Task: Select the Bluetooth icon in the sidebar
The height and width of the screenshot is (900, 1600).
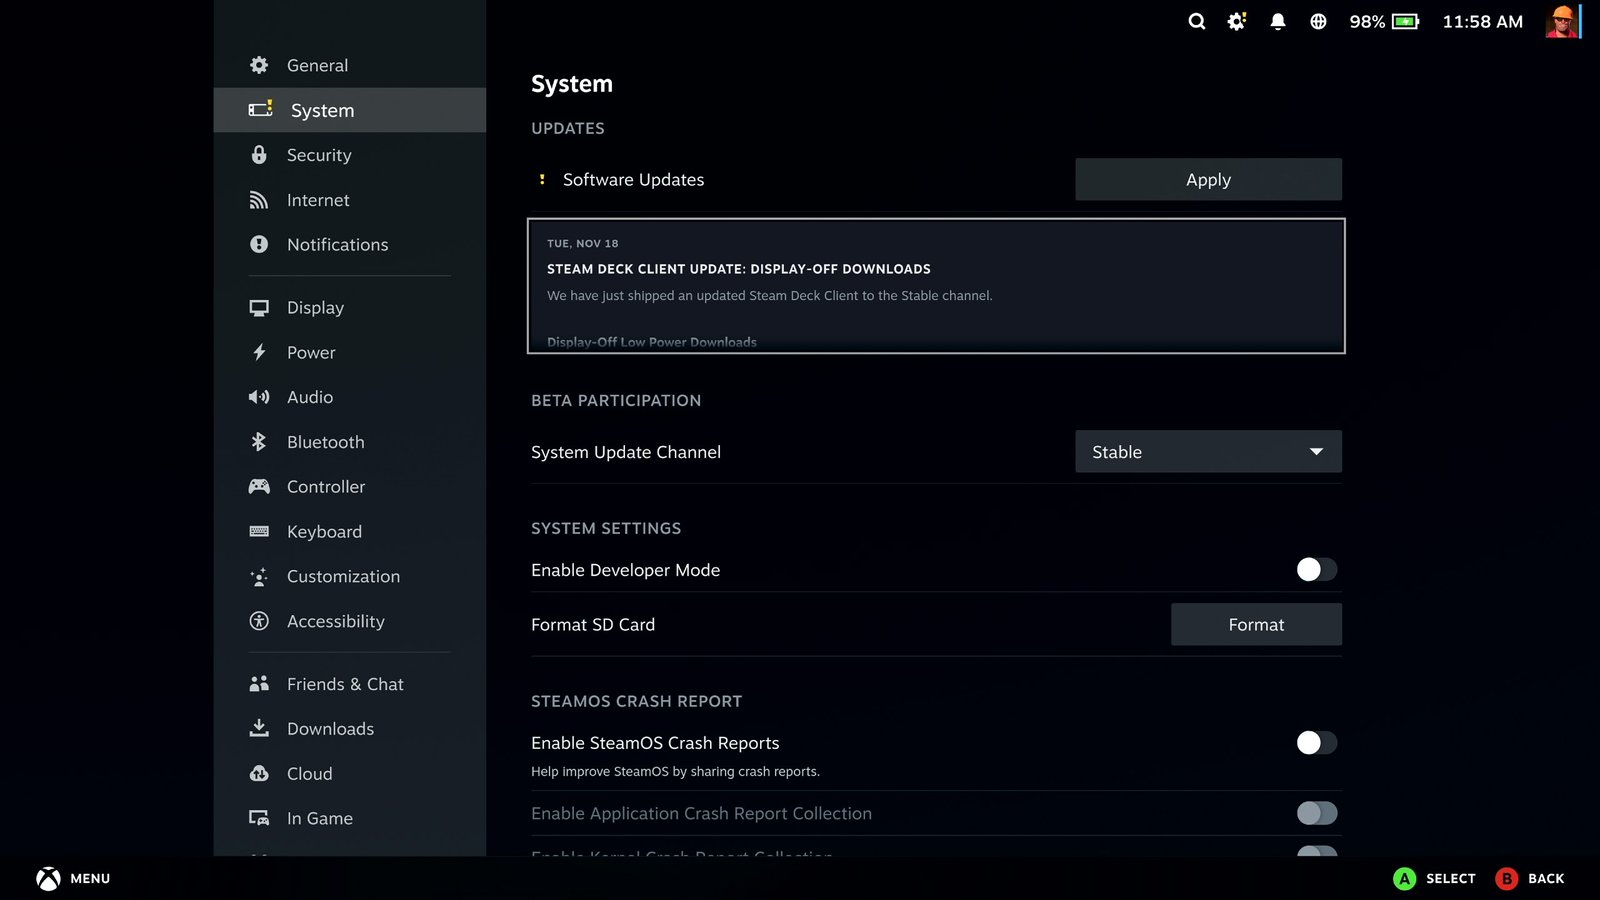Action: pyautogui.click(x=258, y=442)
